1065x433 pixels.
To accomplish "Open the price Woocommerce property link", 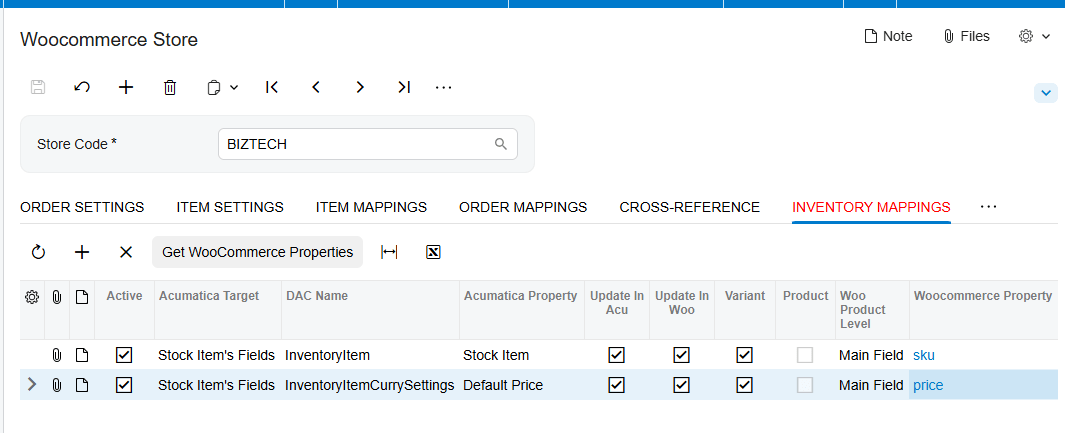I will point(928,385).
